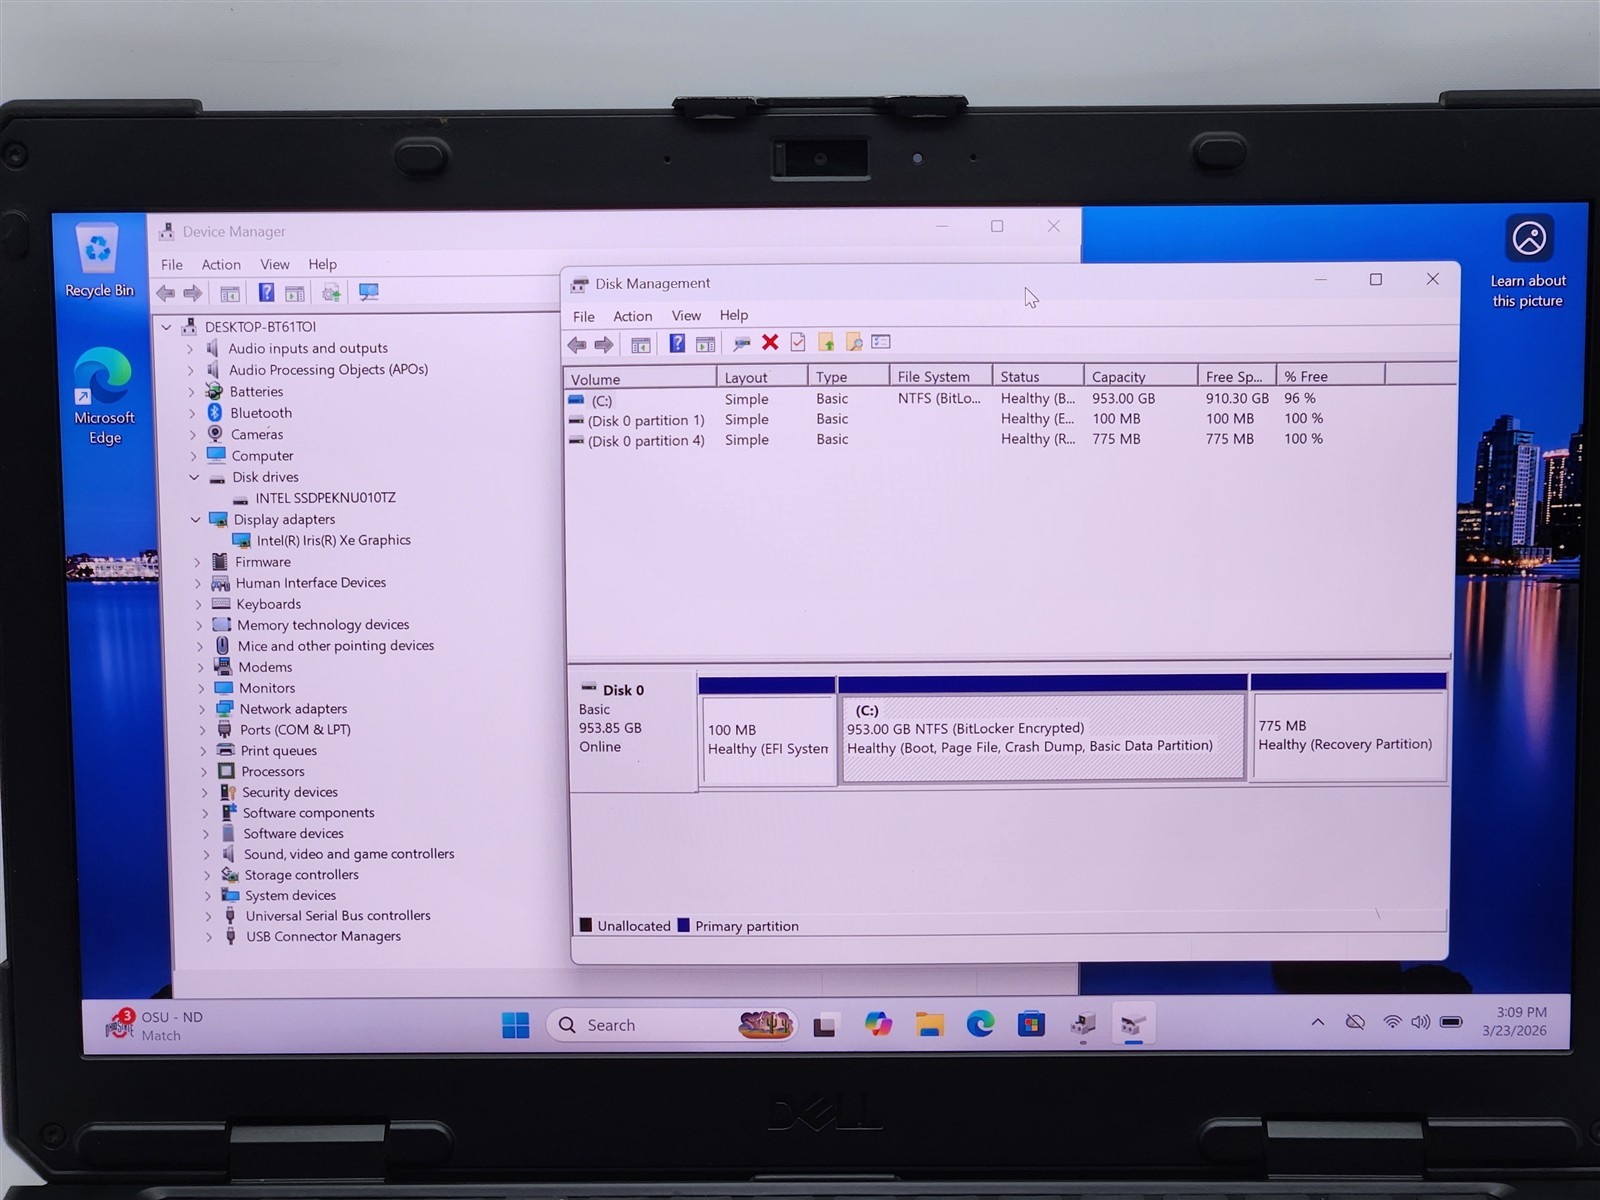
Task: Expand Universal Serial Bus controllers node
Action: point(208,916)
